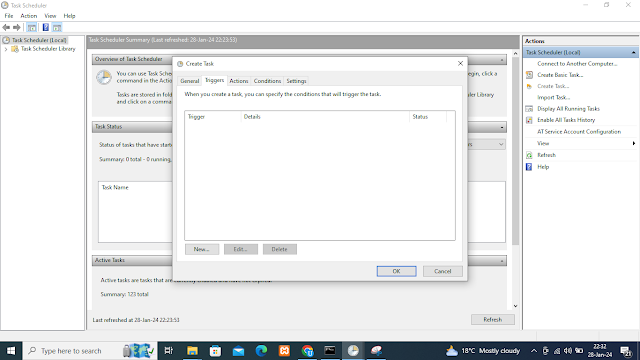Open Task View on taskbar
Screen dimensions: 640x360
tap(168, 351)
